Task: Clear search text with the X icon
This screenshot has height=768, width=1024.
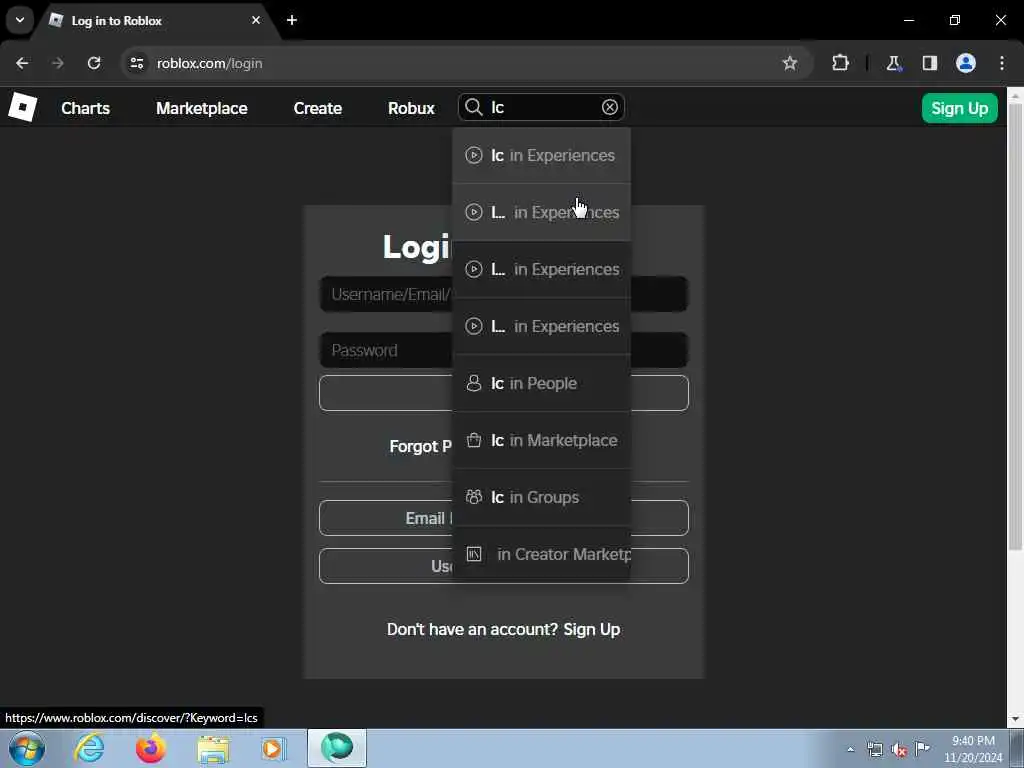Action: pyautogui.click(x=609, y=107)
